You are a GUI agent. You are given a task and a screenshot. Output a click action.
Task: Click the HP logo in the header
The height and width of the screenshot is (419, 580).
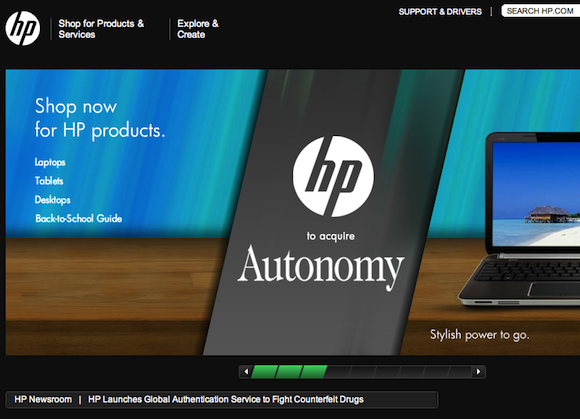point(23,28)
